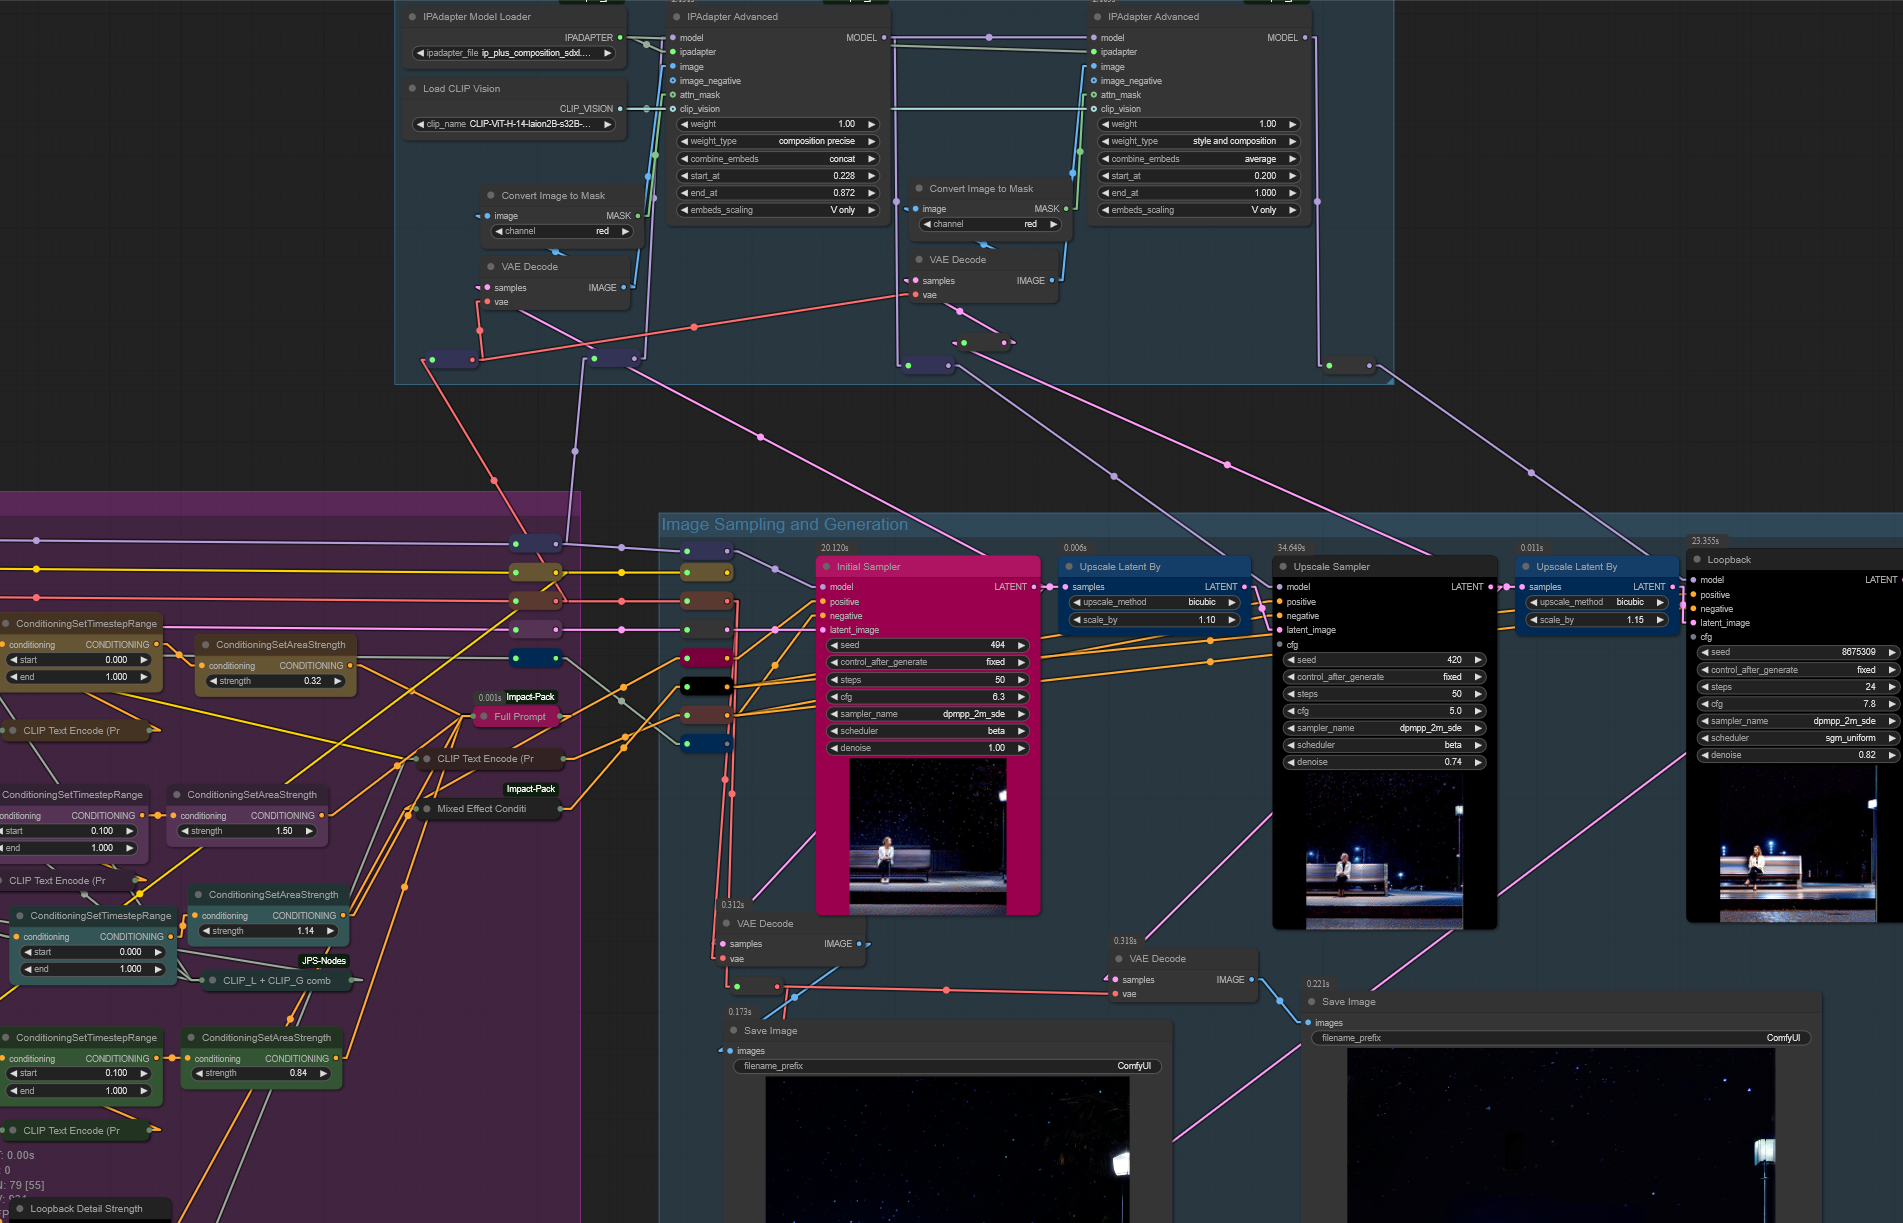Expand the collapsed Full Prompt node
The height and width of the screenshot is (1223, 1903).
tap(484, 717)
